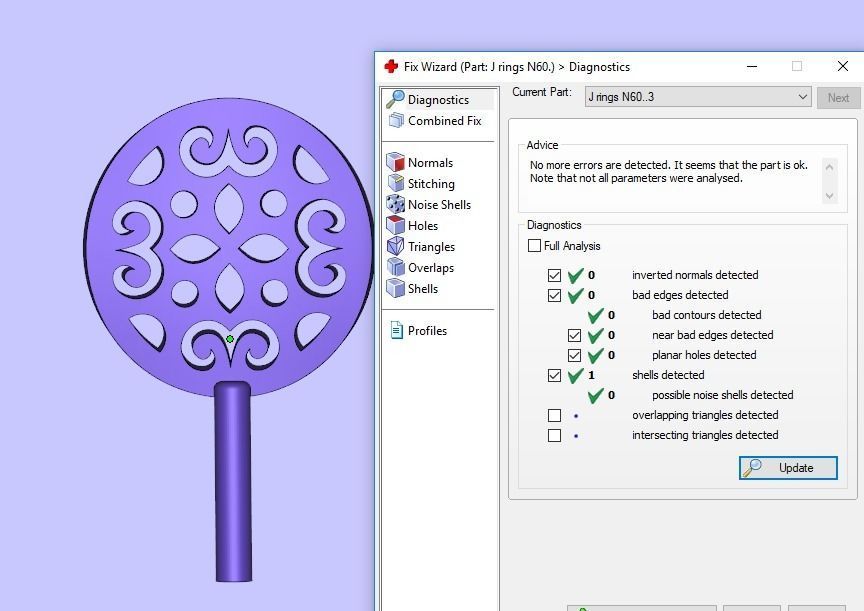Click the 'bad contours detected' text
Viewport: 864px width, 611px height.
pos(706,315)
